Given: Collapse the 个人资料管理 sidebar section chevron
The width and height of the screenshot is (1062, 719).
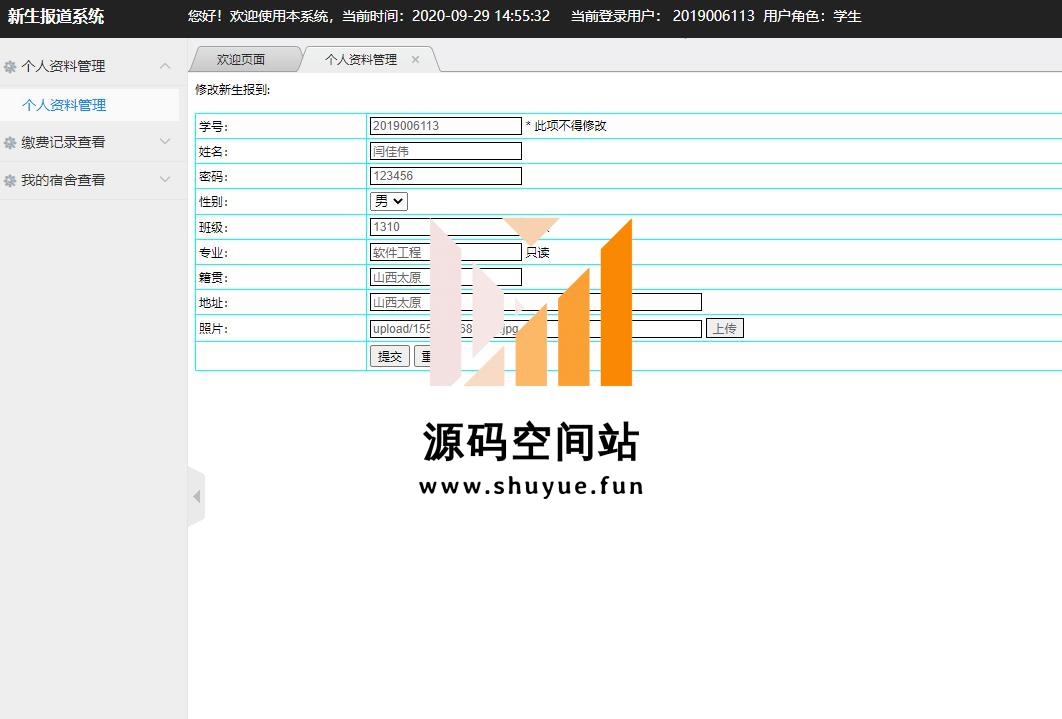Looking at the screenshot, I should coord(165,66).
